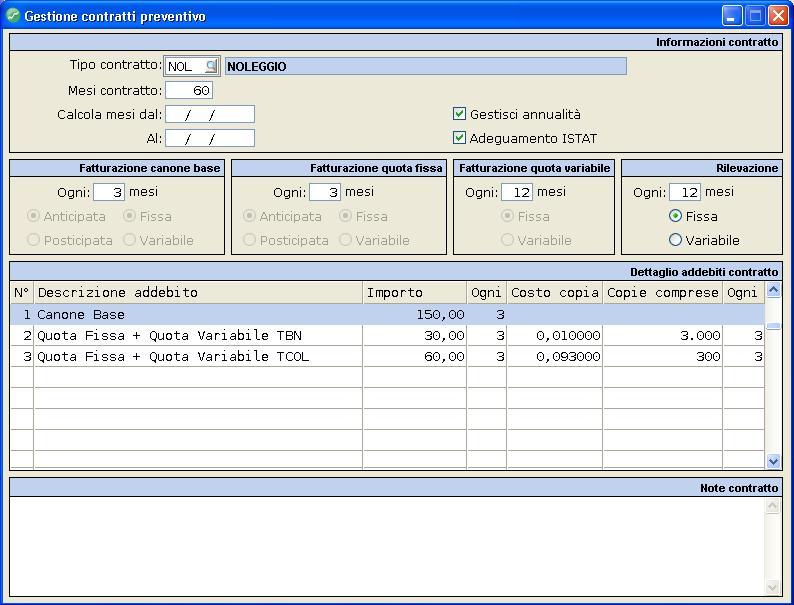Toggle Adeguamento ISTAT checkbox
794x605 pixels.
pos(459,137)
